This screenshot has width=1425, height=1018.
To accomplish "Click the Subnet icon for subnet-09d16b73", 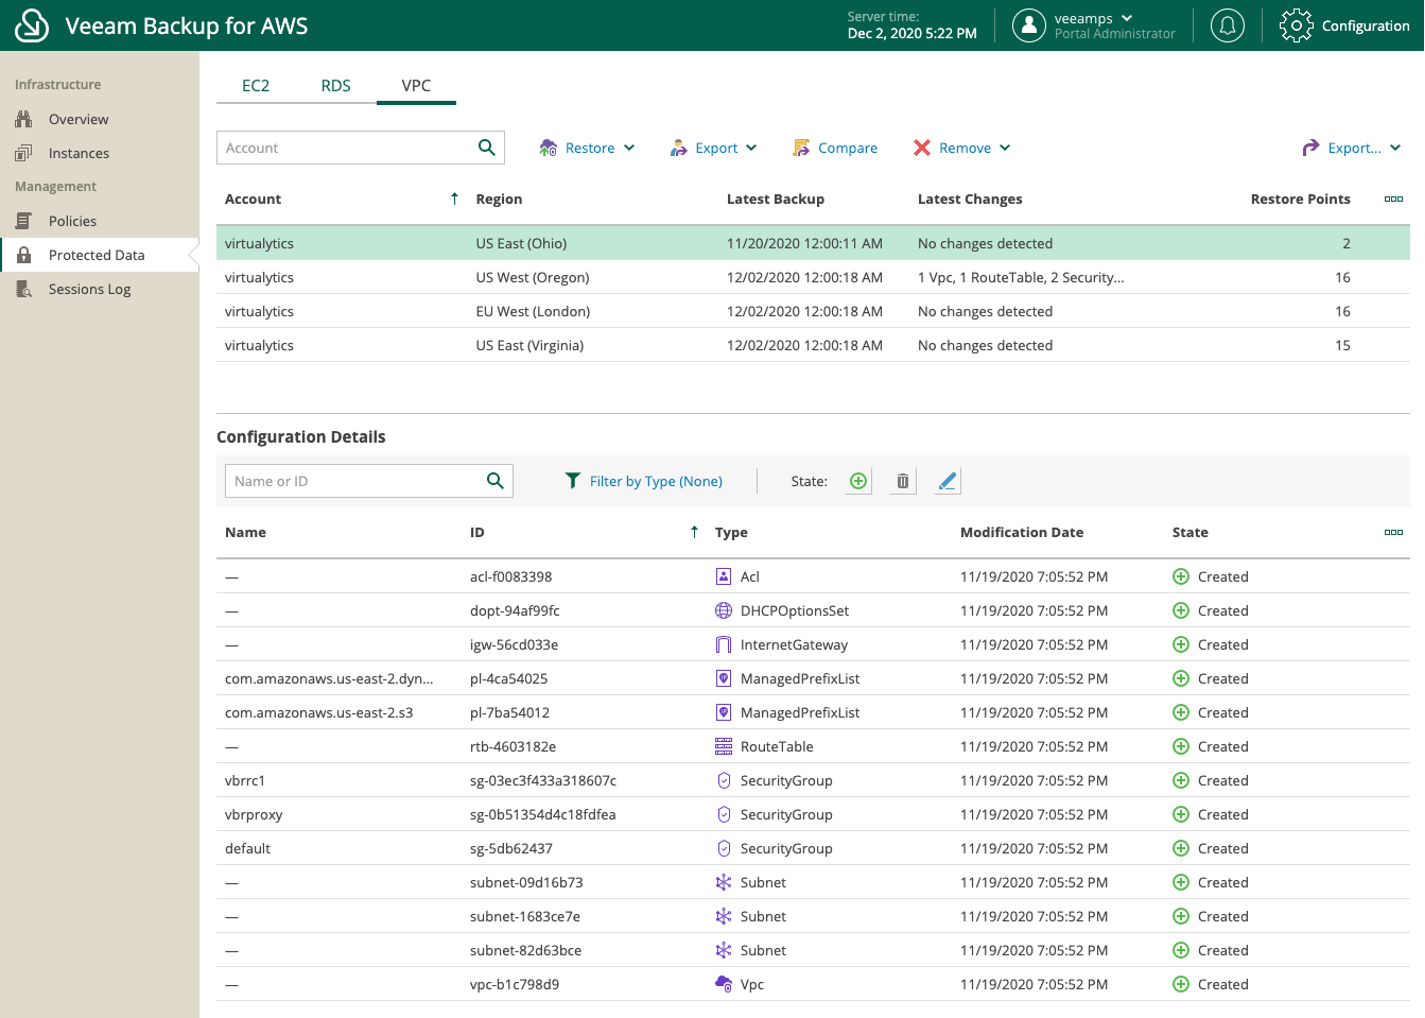I will tap(724, 882).
